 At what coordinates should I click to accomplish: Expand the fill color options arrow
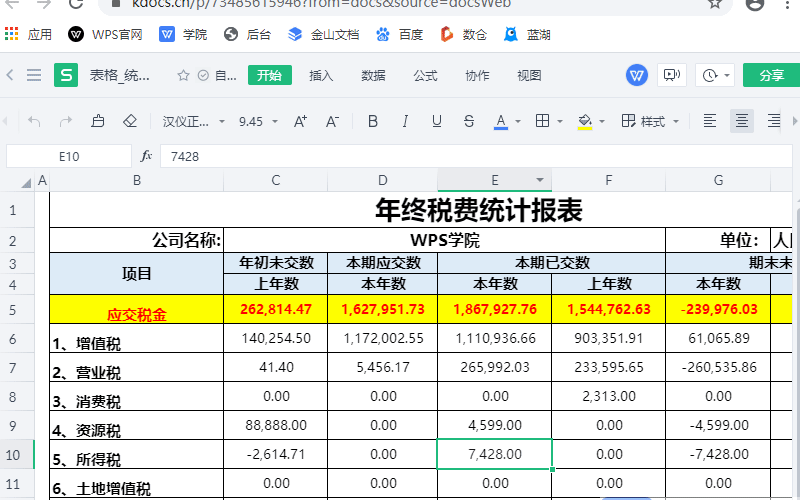pos(602,121)
